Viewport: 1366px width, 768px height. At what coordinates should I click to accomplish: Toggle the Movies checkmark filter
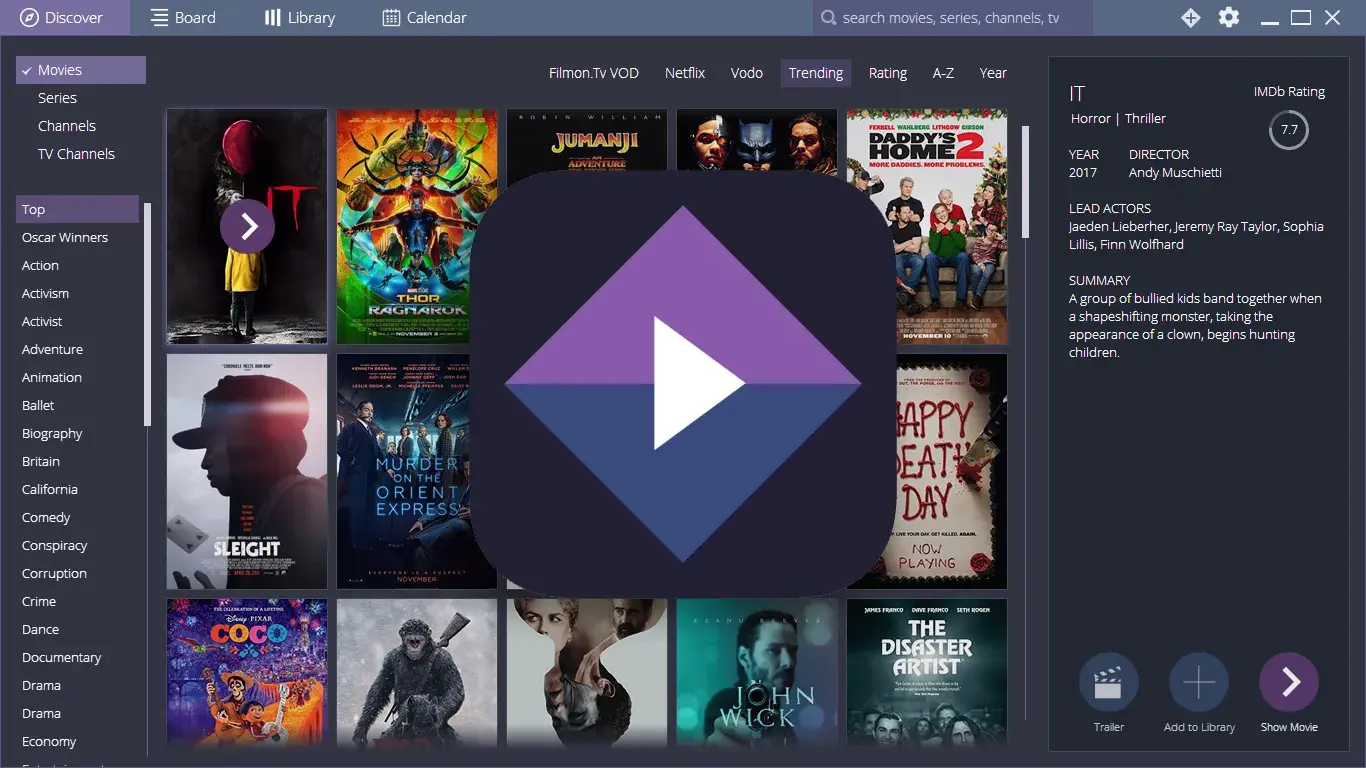[27, 69]
